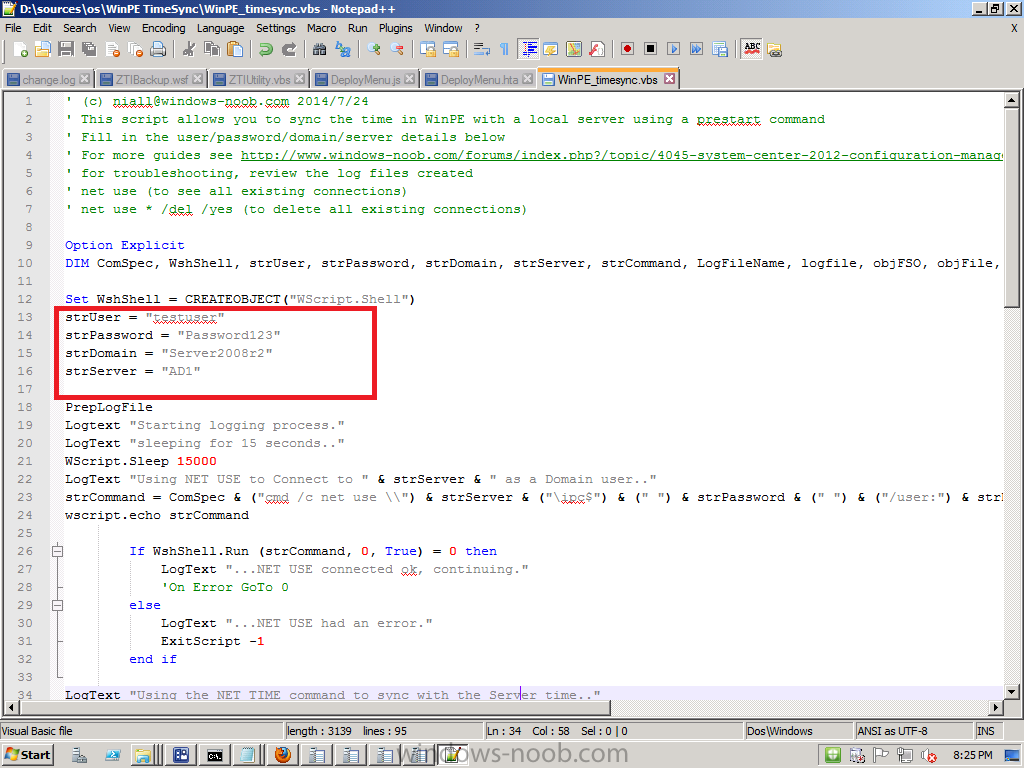
Task: Launch Firefox from the taskbar
Action: click(283, 755)
